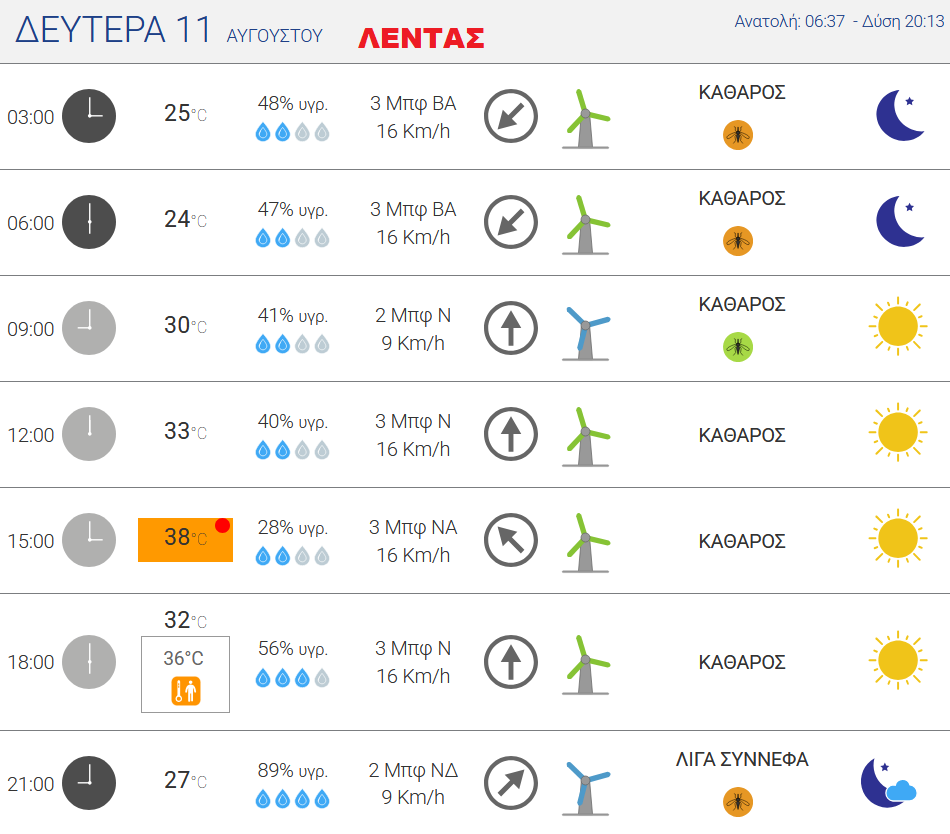Click the crescent moon icon at 06:00
Image resolution: width=950 pixels, height=834 pixels.
(x=900, y=221)
